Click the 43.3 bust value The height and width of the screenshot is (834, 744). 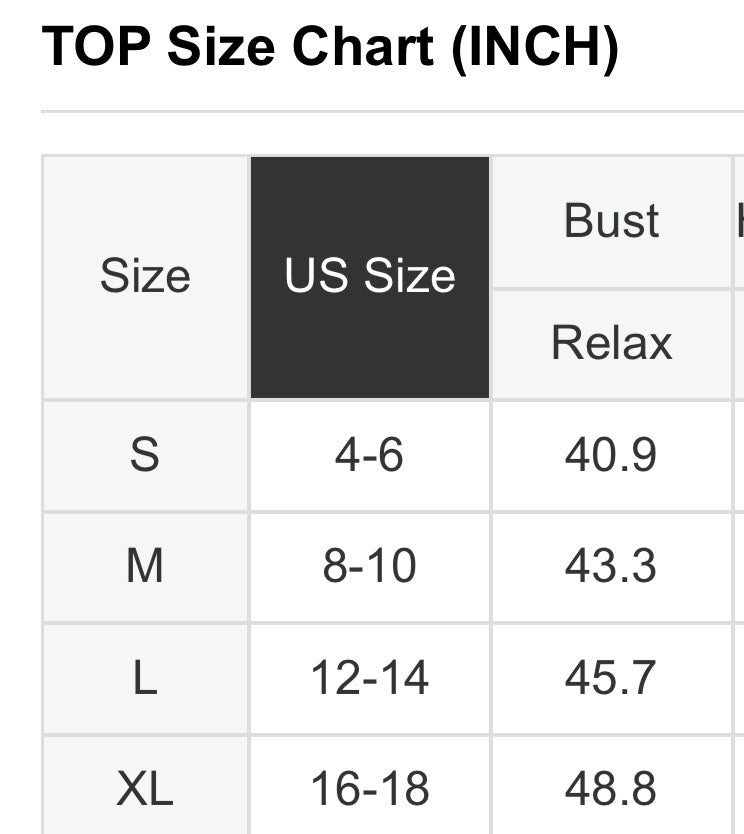[611, 567]
